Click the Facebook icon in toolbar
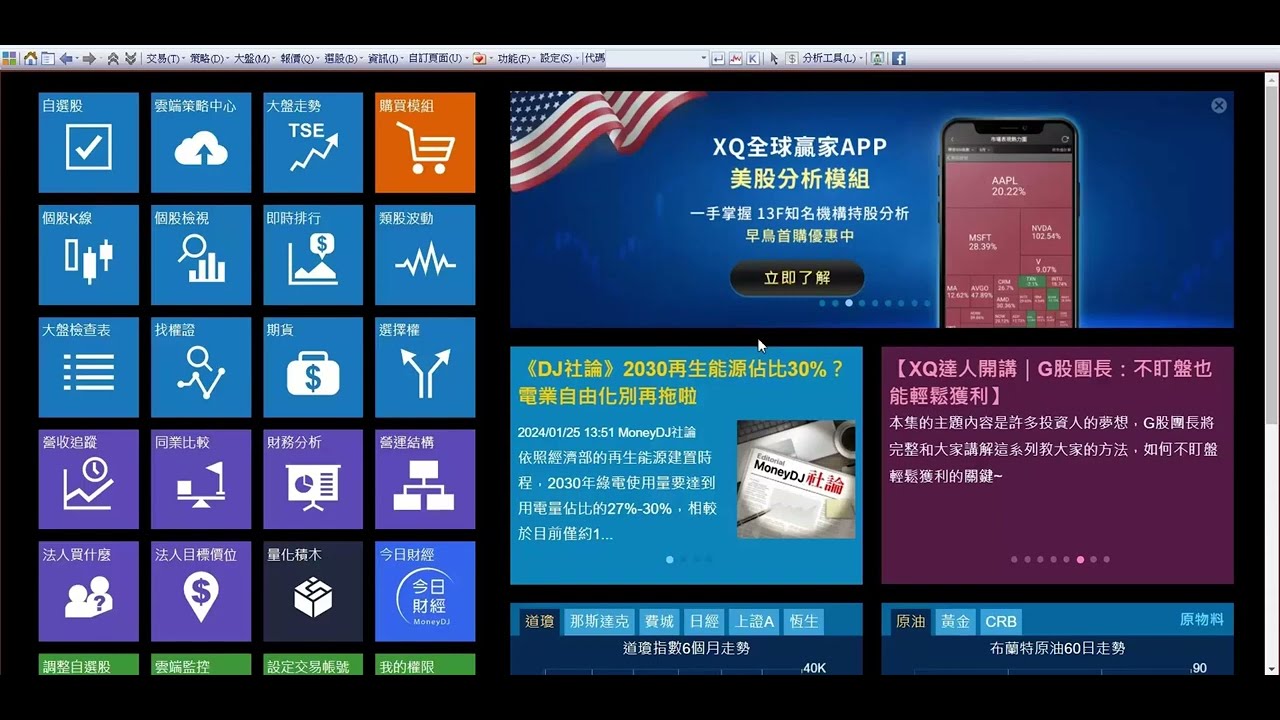 (899, 59)
